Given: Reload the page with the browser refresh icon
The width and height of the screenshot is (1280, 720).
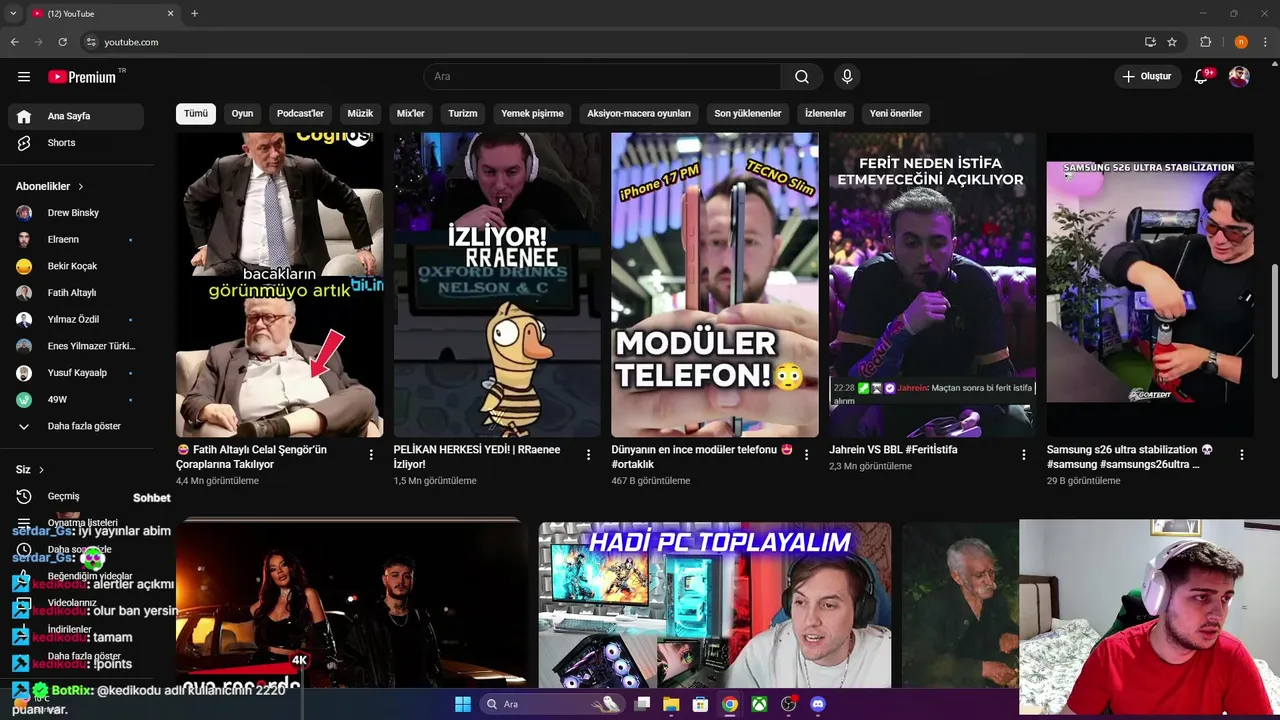Looking at the screenshot, I should point(62,42).
